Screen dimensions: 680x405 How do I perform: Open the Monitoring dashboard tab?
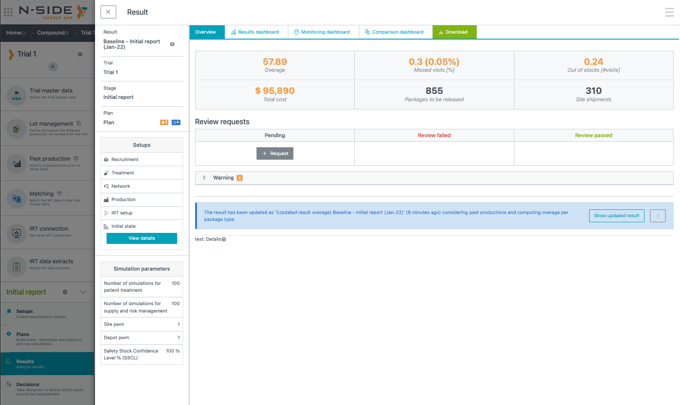click(322, 32)
